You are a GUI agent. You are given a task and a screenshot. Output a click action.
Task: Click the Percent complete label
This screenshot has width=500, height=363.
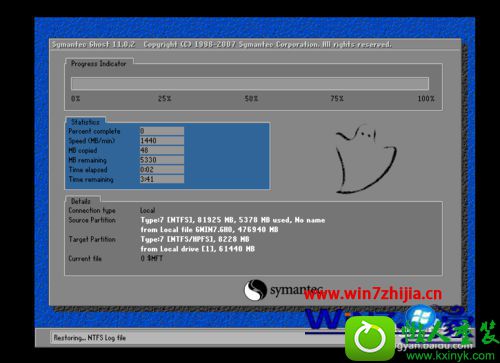94,131
